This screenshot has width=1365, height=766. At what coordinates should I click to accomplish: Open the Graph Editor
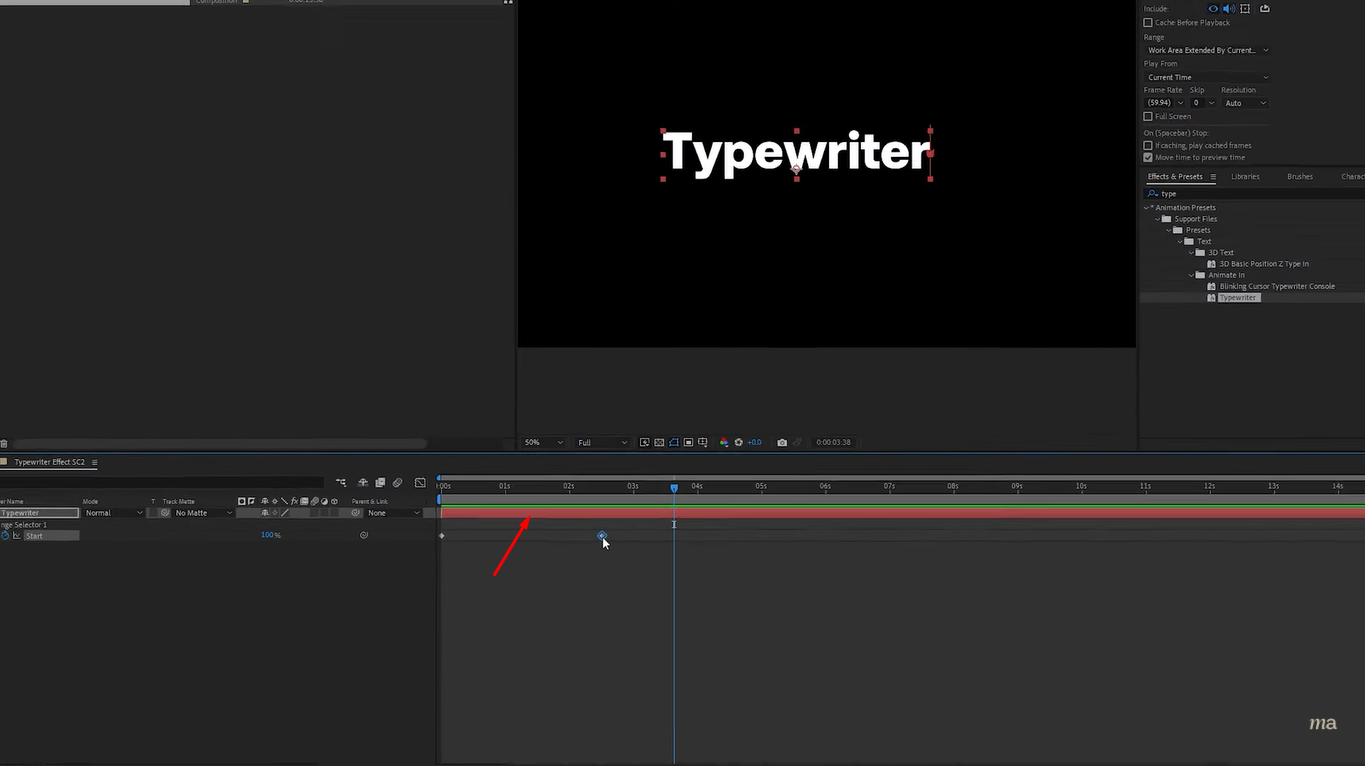[420, 482]
